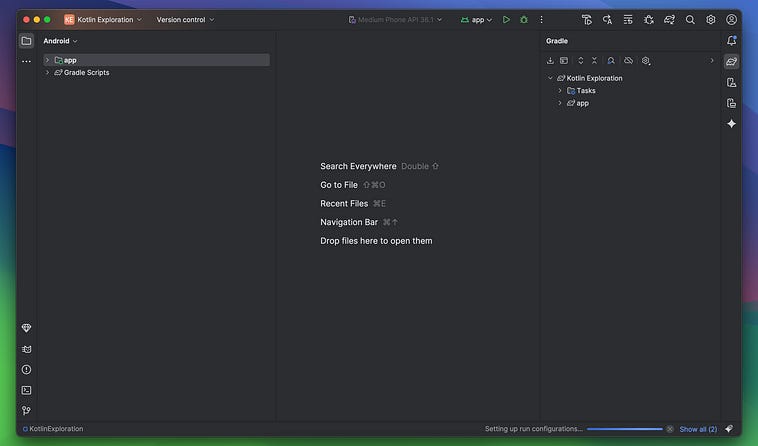Click Search Everywhere hint text in editor

[358, 166]
